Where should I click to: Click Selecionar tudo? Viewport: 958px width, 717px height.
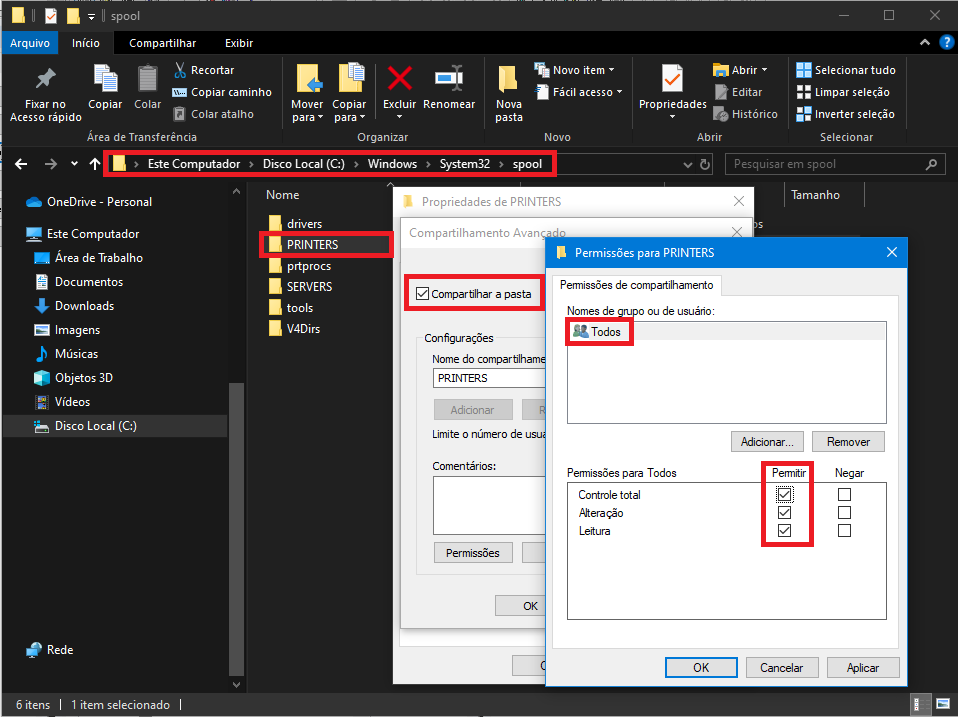[846, 70]
